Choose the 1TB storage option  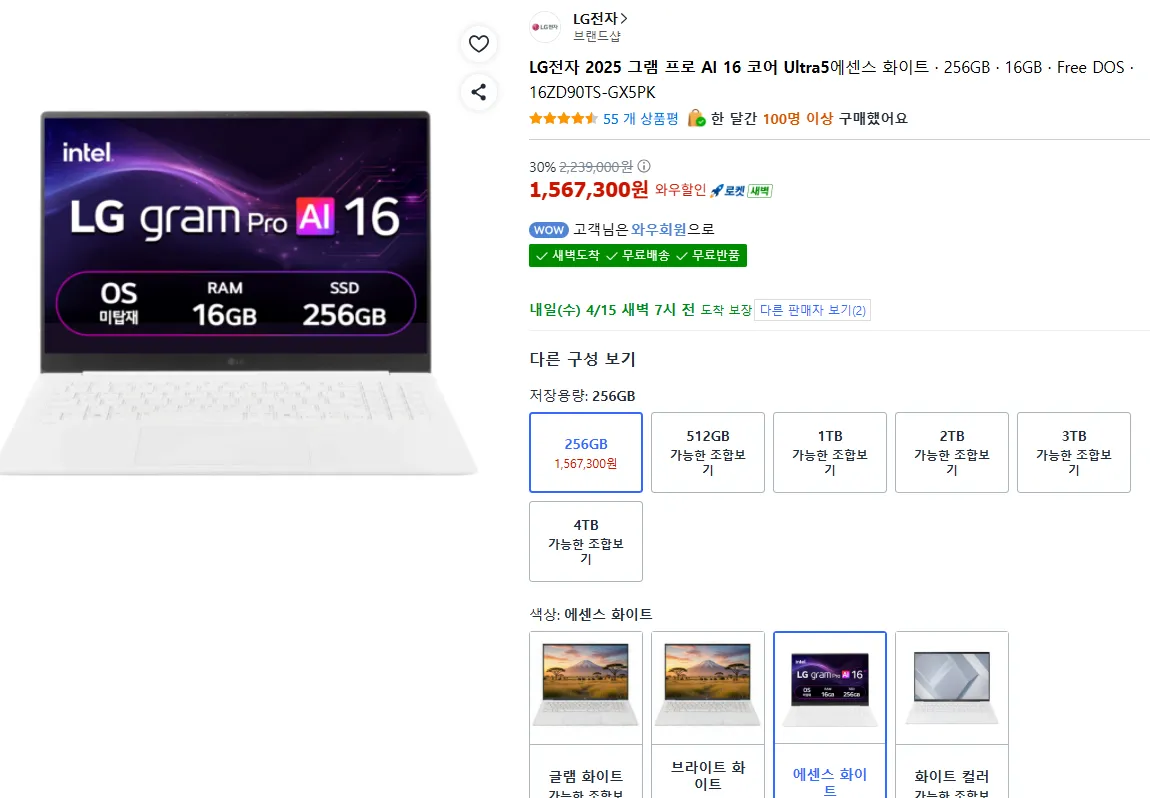click(x=830, y=452)
